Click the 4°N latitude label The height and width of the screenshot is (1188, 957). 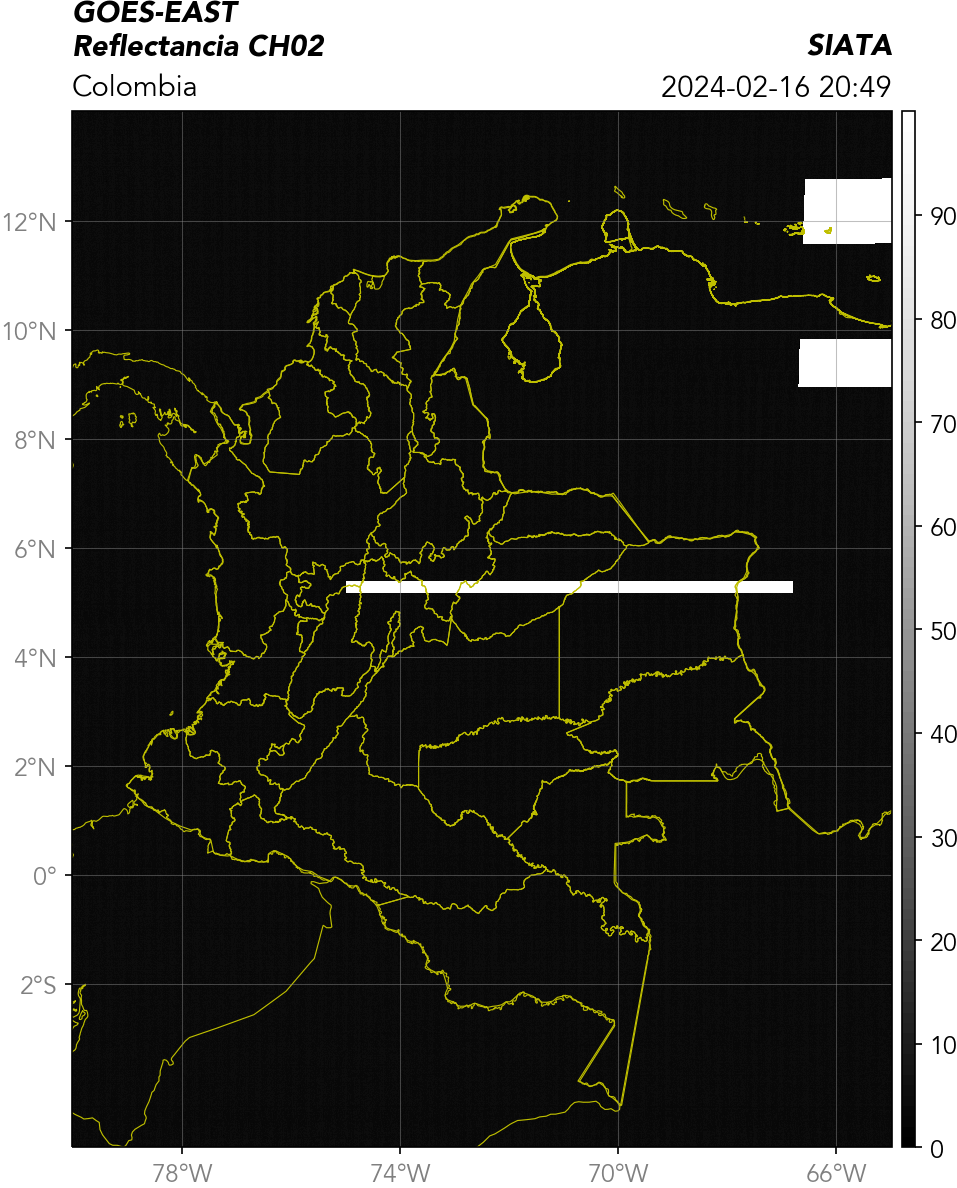pyautogui.click(x=35, y=658)
